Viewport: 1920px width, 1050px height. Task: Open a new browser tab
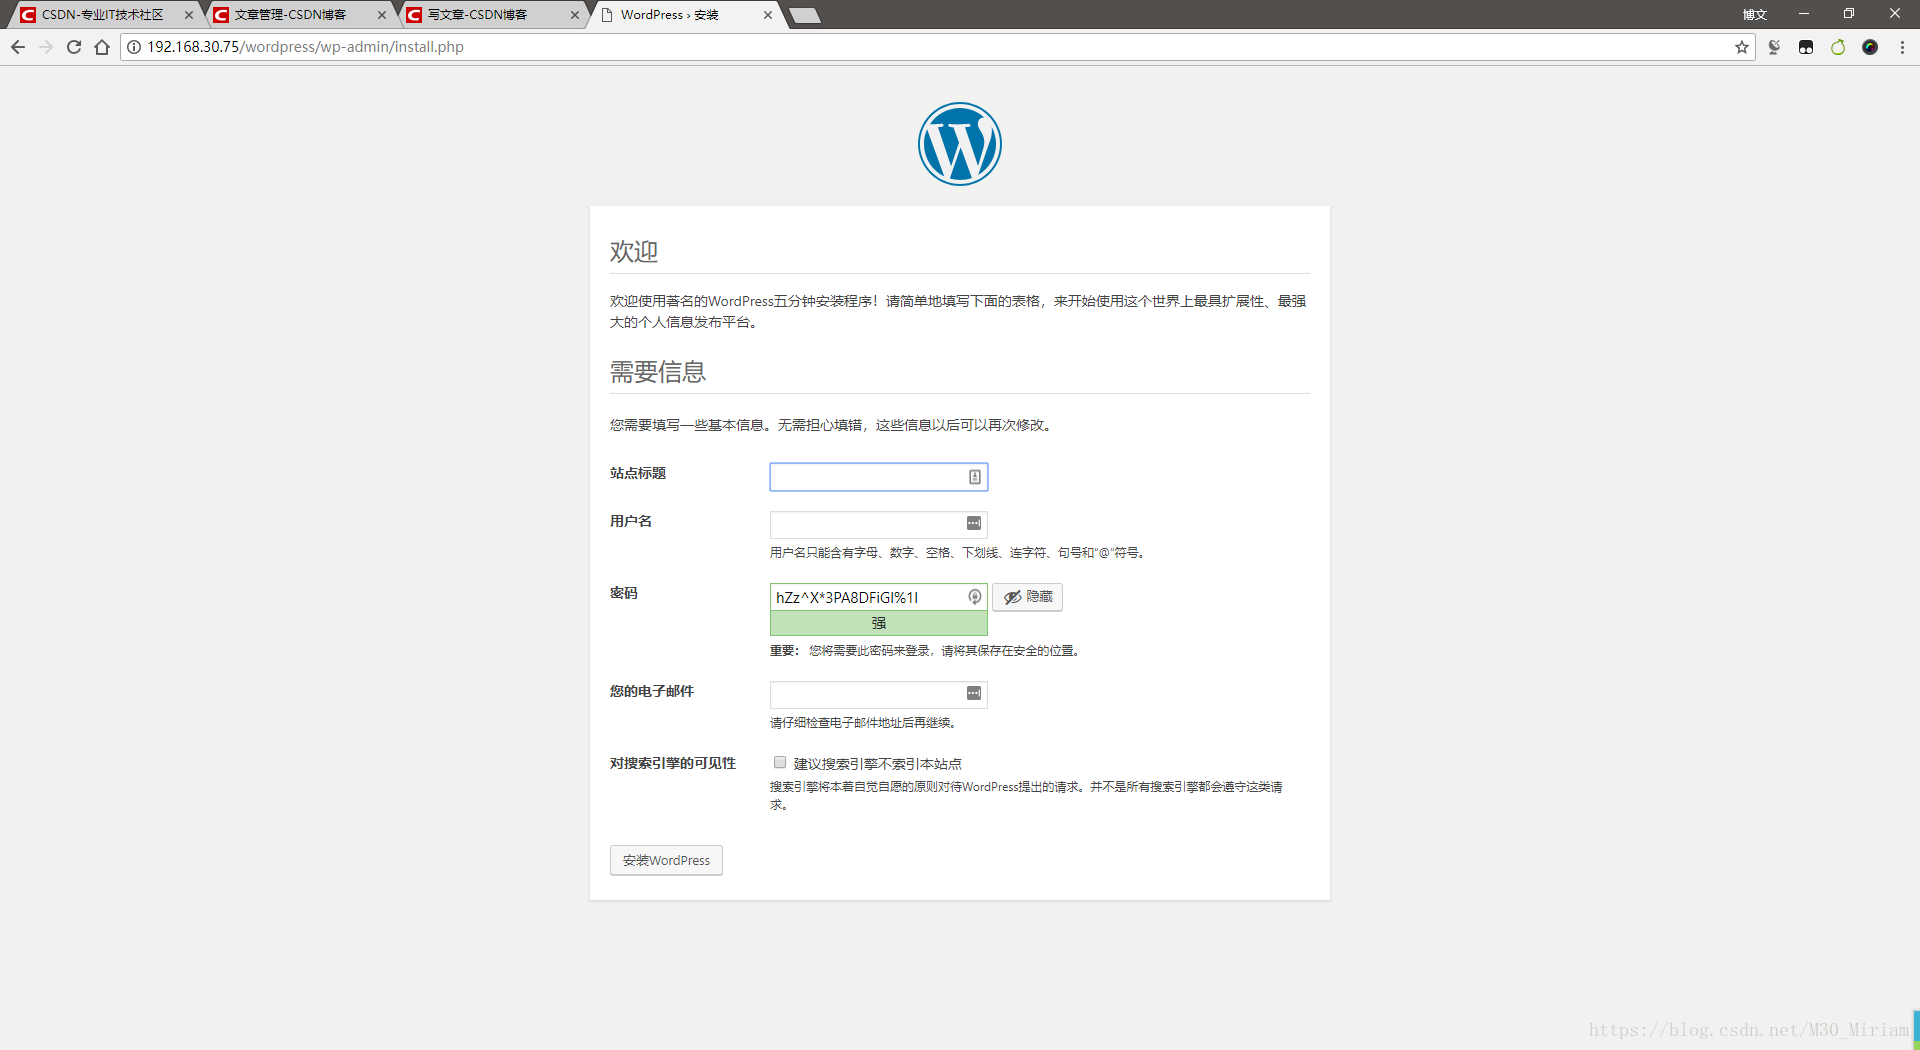(x=805, y=15)
